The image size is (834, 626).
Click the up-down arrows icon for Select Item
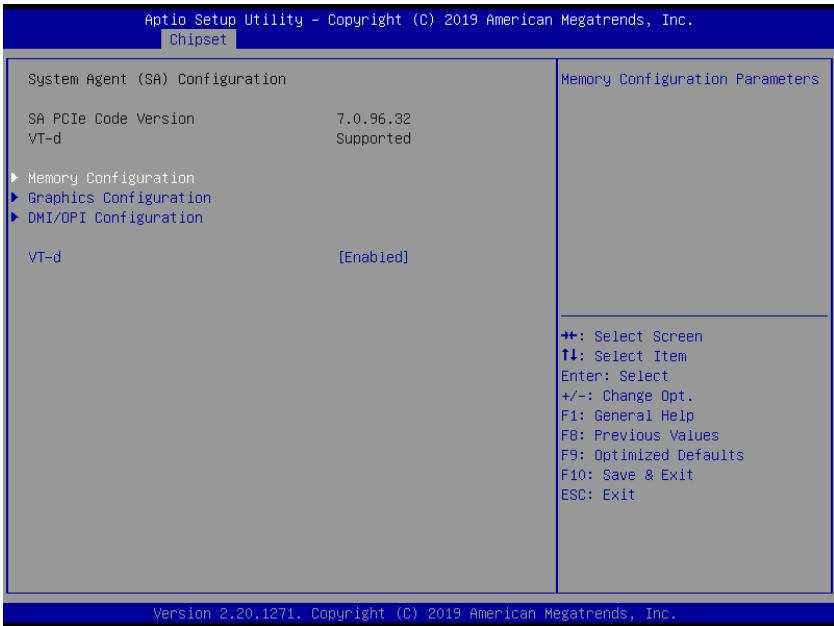pyautogui.click(x=569, y=356)
